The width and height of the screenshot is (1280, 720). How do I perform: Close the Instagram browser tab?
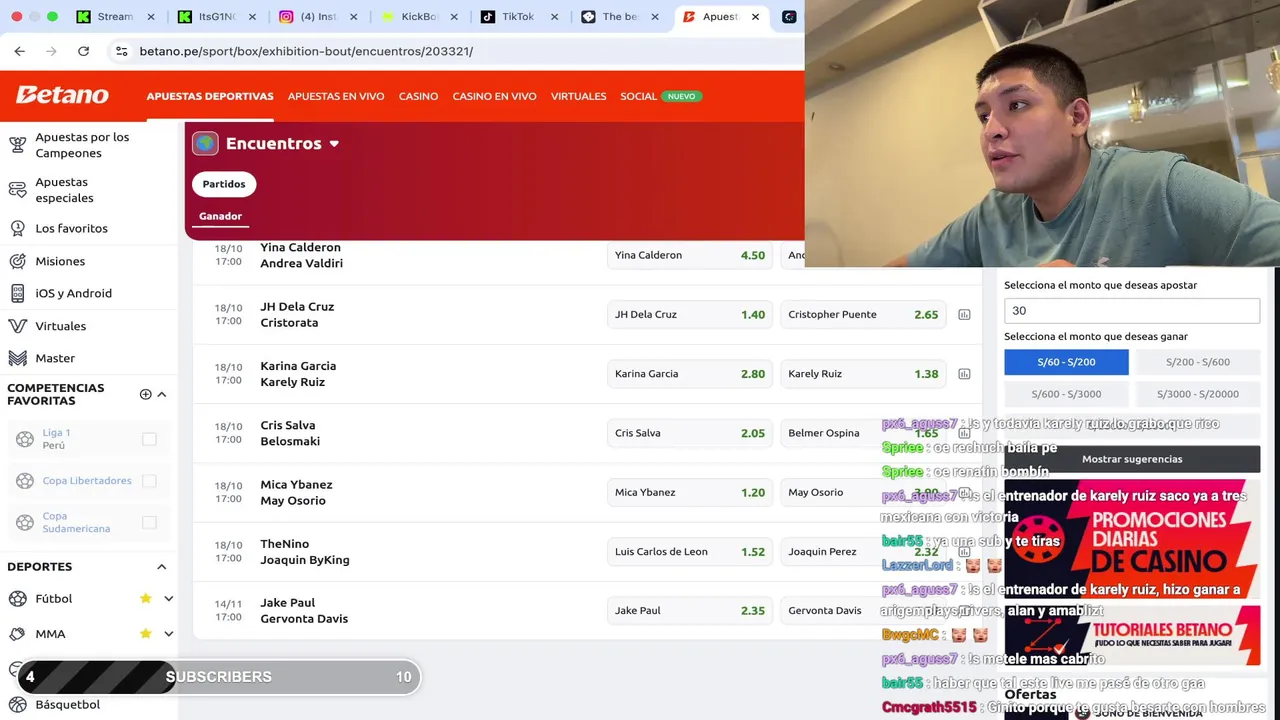point(353,17)
